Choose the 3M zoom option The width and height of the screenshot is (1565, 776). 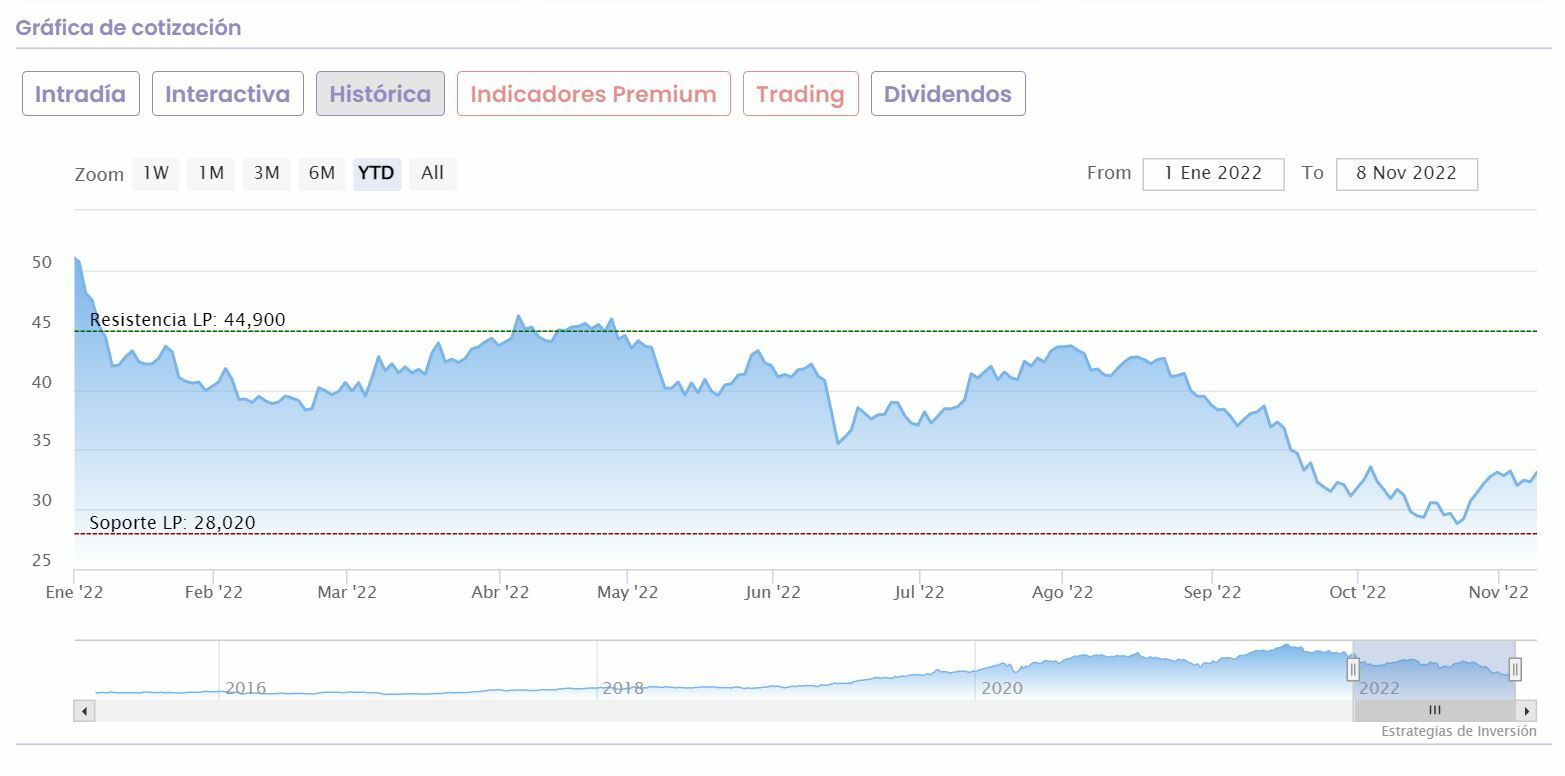[266, 173]
